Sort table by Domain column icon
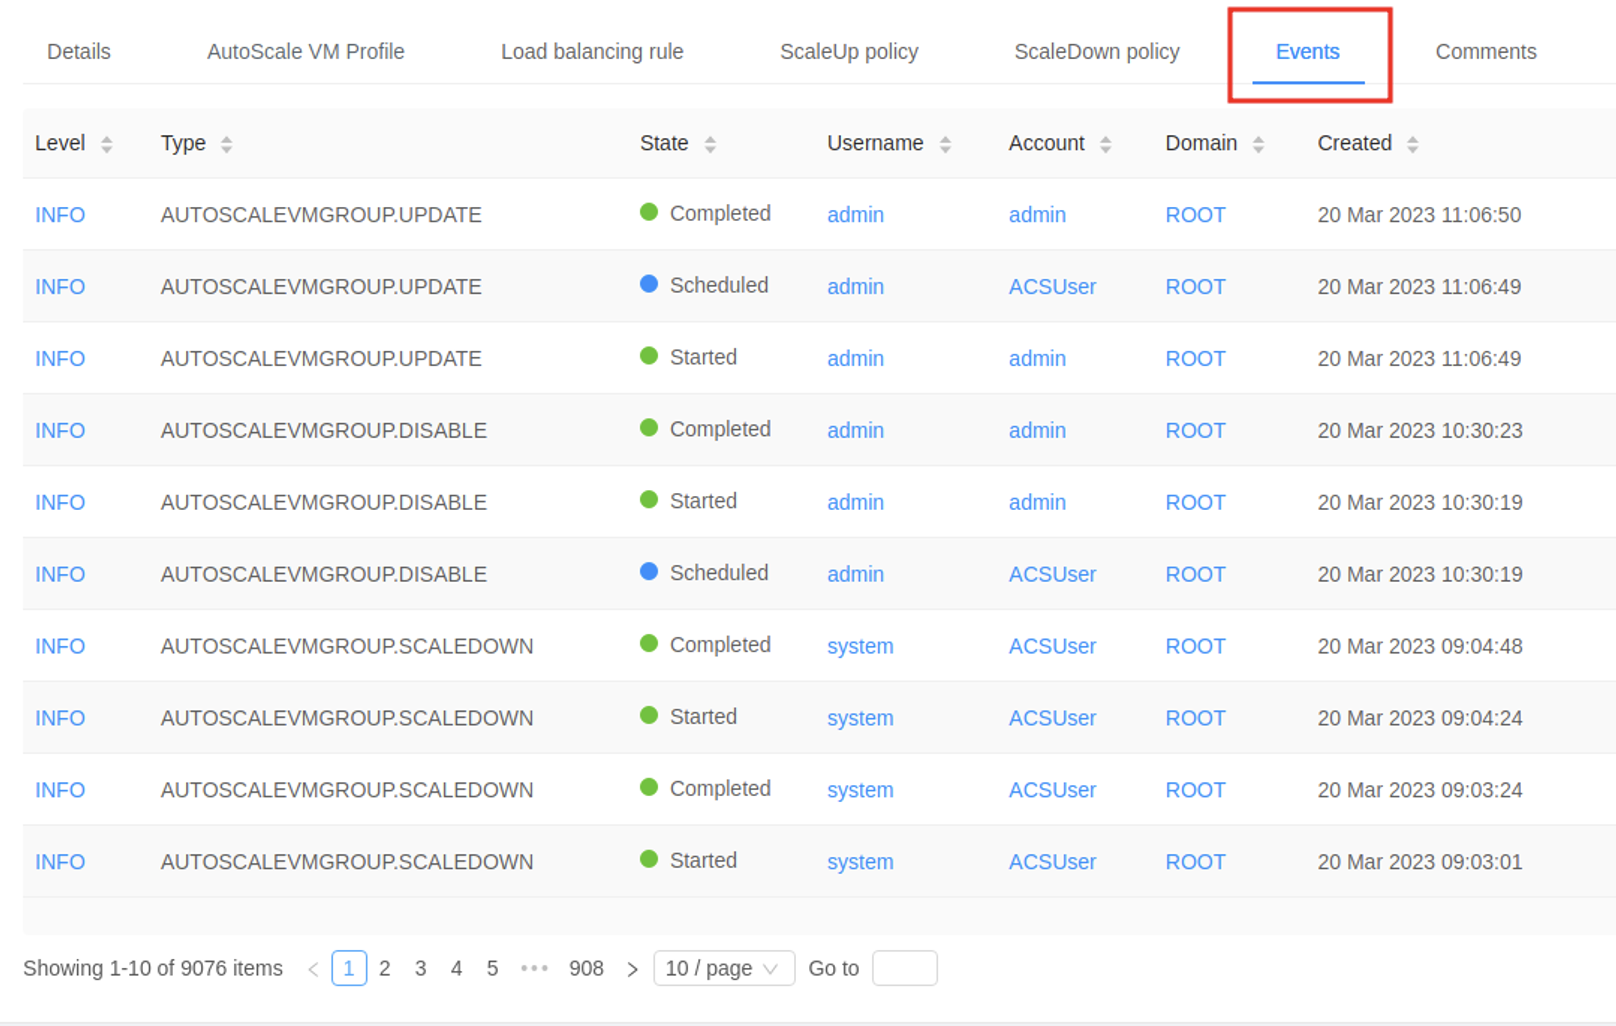Image resolution: width=1616 pixels, height=1026 pixels. (1259, 144)
